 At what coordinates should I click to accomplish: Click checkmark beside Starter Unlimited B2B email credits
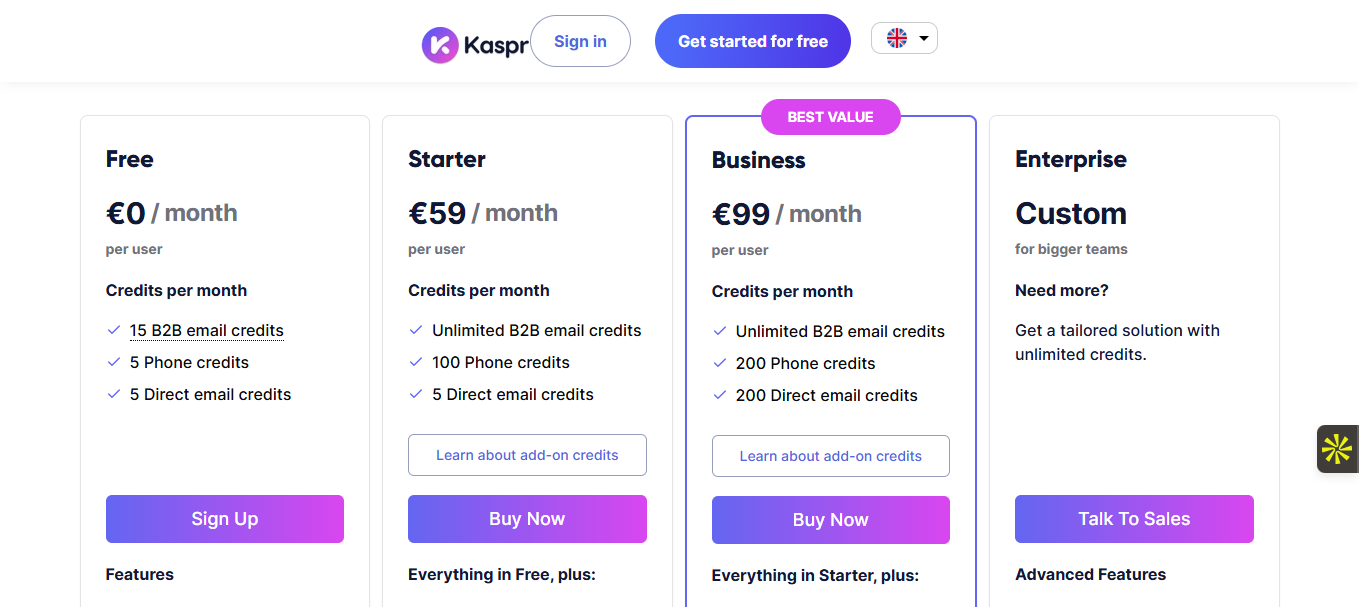[x=416, y=330]
